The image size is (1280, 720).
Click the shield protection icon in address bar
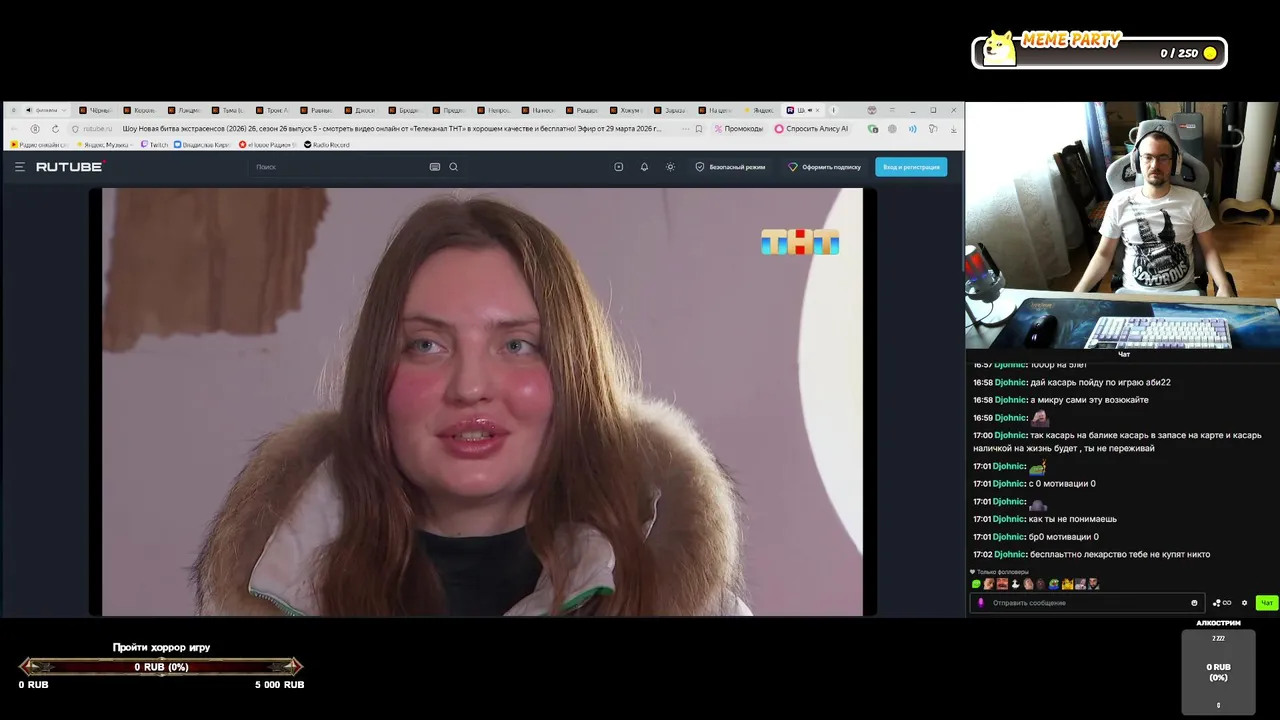click(75, 129)
